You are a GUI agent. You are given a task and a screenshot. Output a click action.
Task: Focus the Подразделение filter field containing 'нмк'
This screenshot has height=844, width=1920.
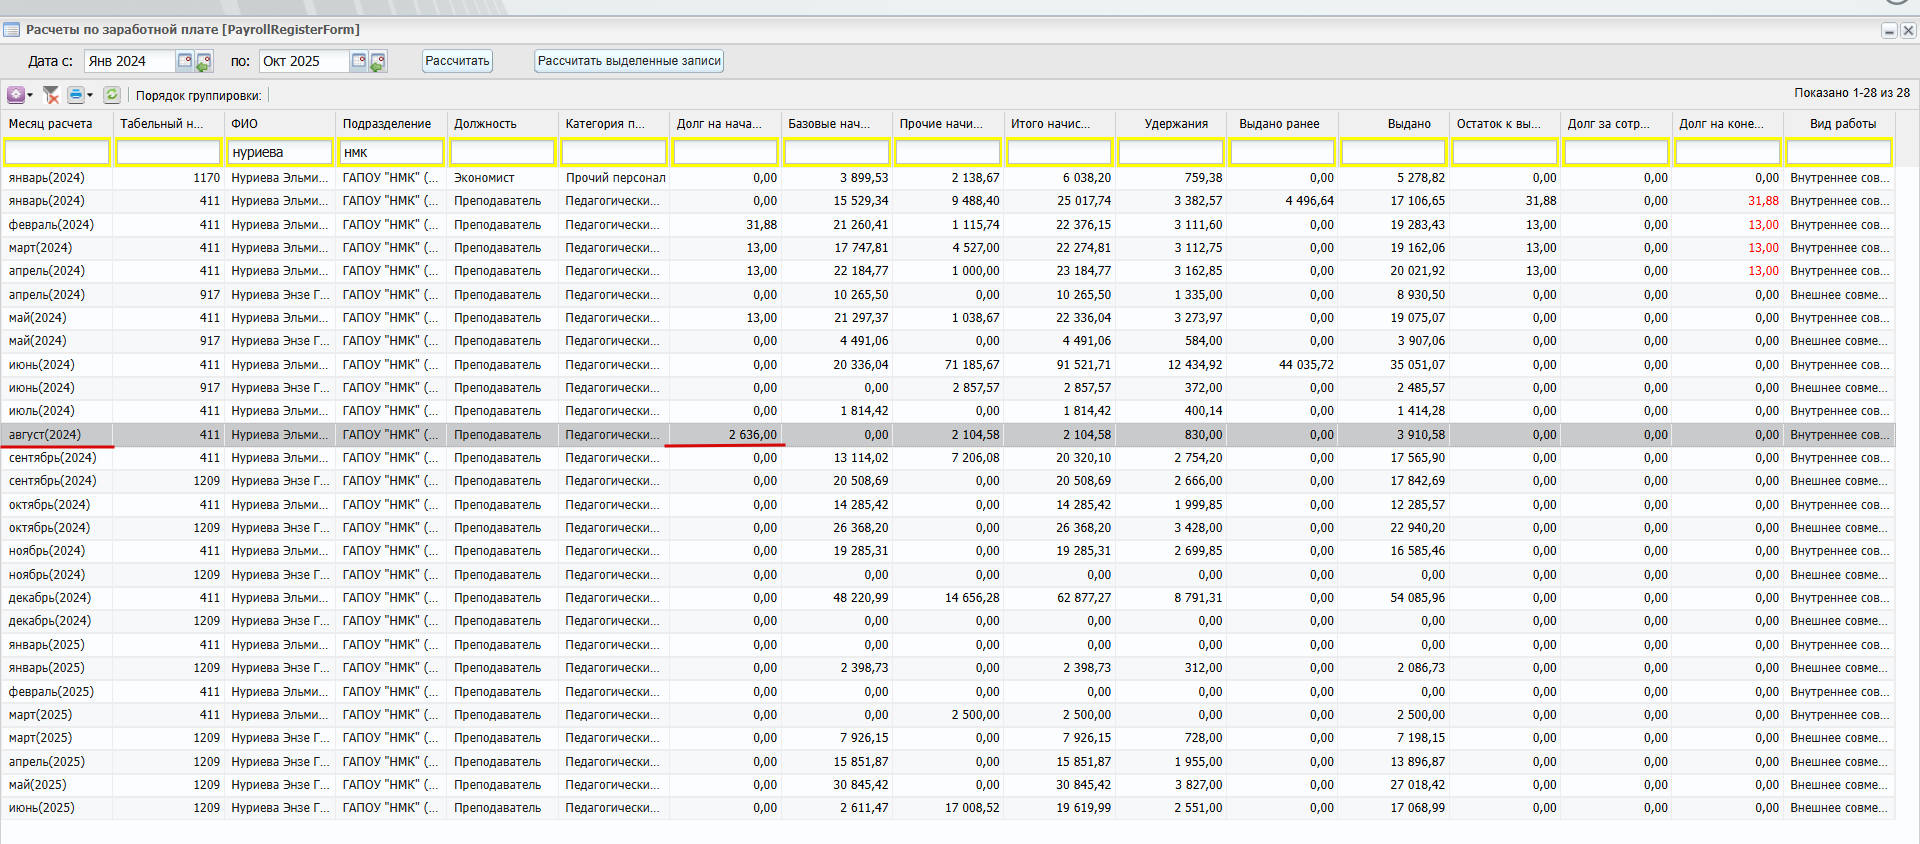pyautogui.click(x=391, y=153)
